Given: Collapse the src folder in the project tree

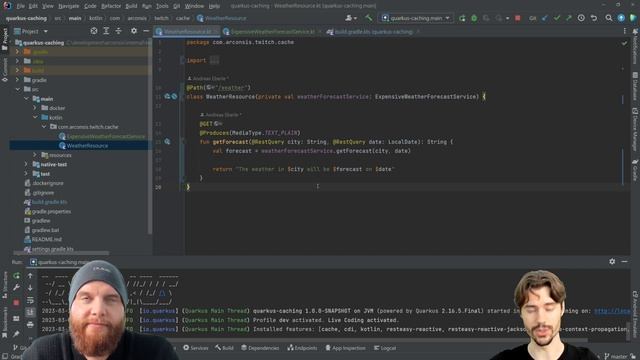Looking at the screenshot, I should pos(17,89).
